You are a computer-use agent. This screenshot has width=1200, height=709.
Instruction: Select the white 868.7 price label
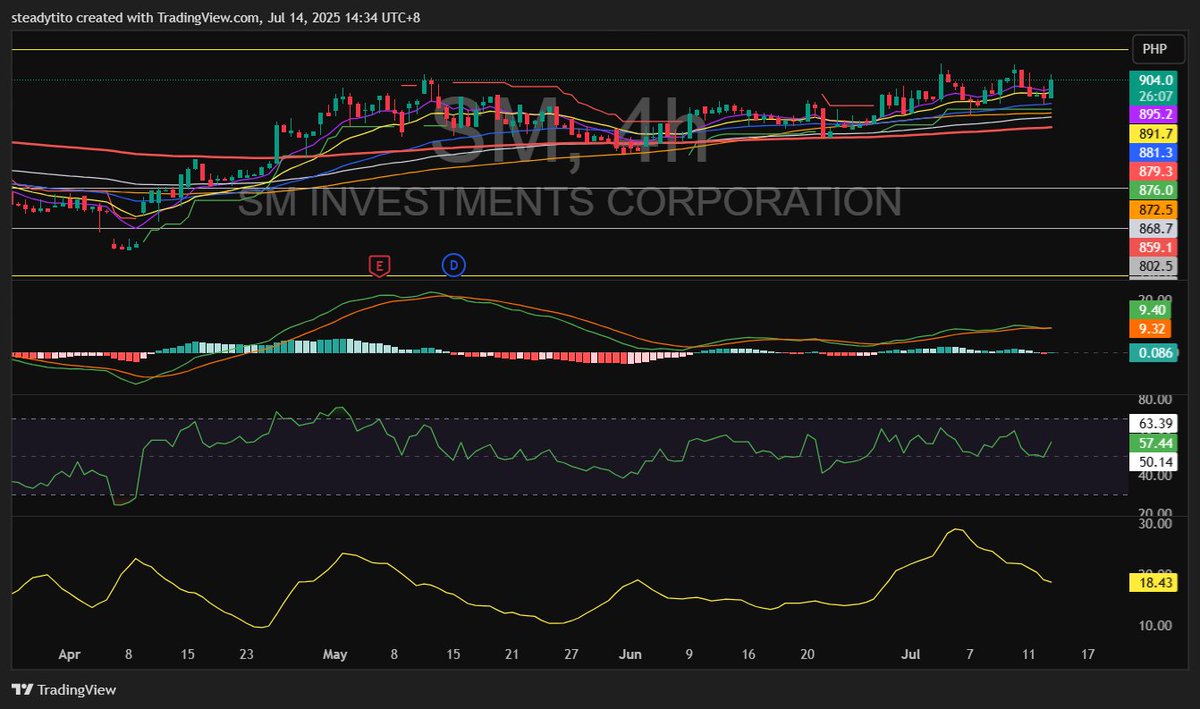1155,229
